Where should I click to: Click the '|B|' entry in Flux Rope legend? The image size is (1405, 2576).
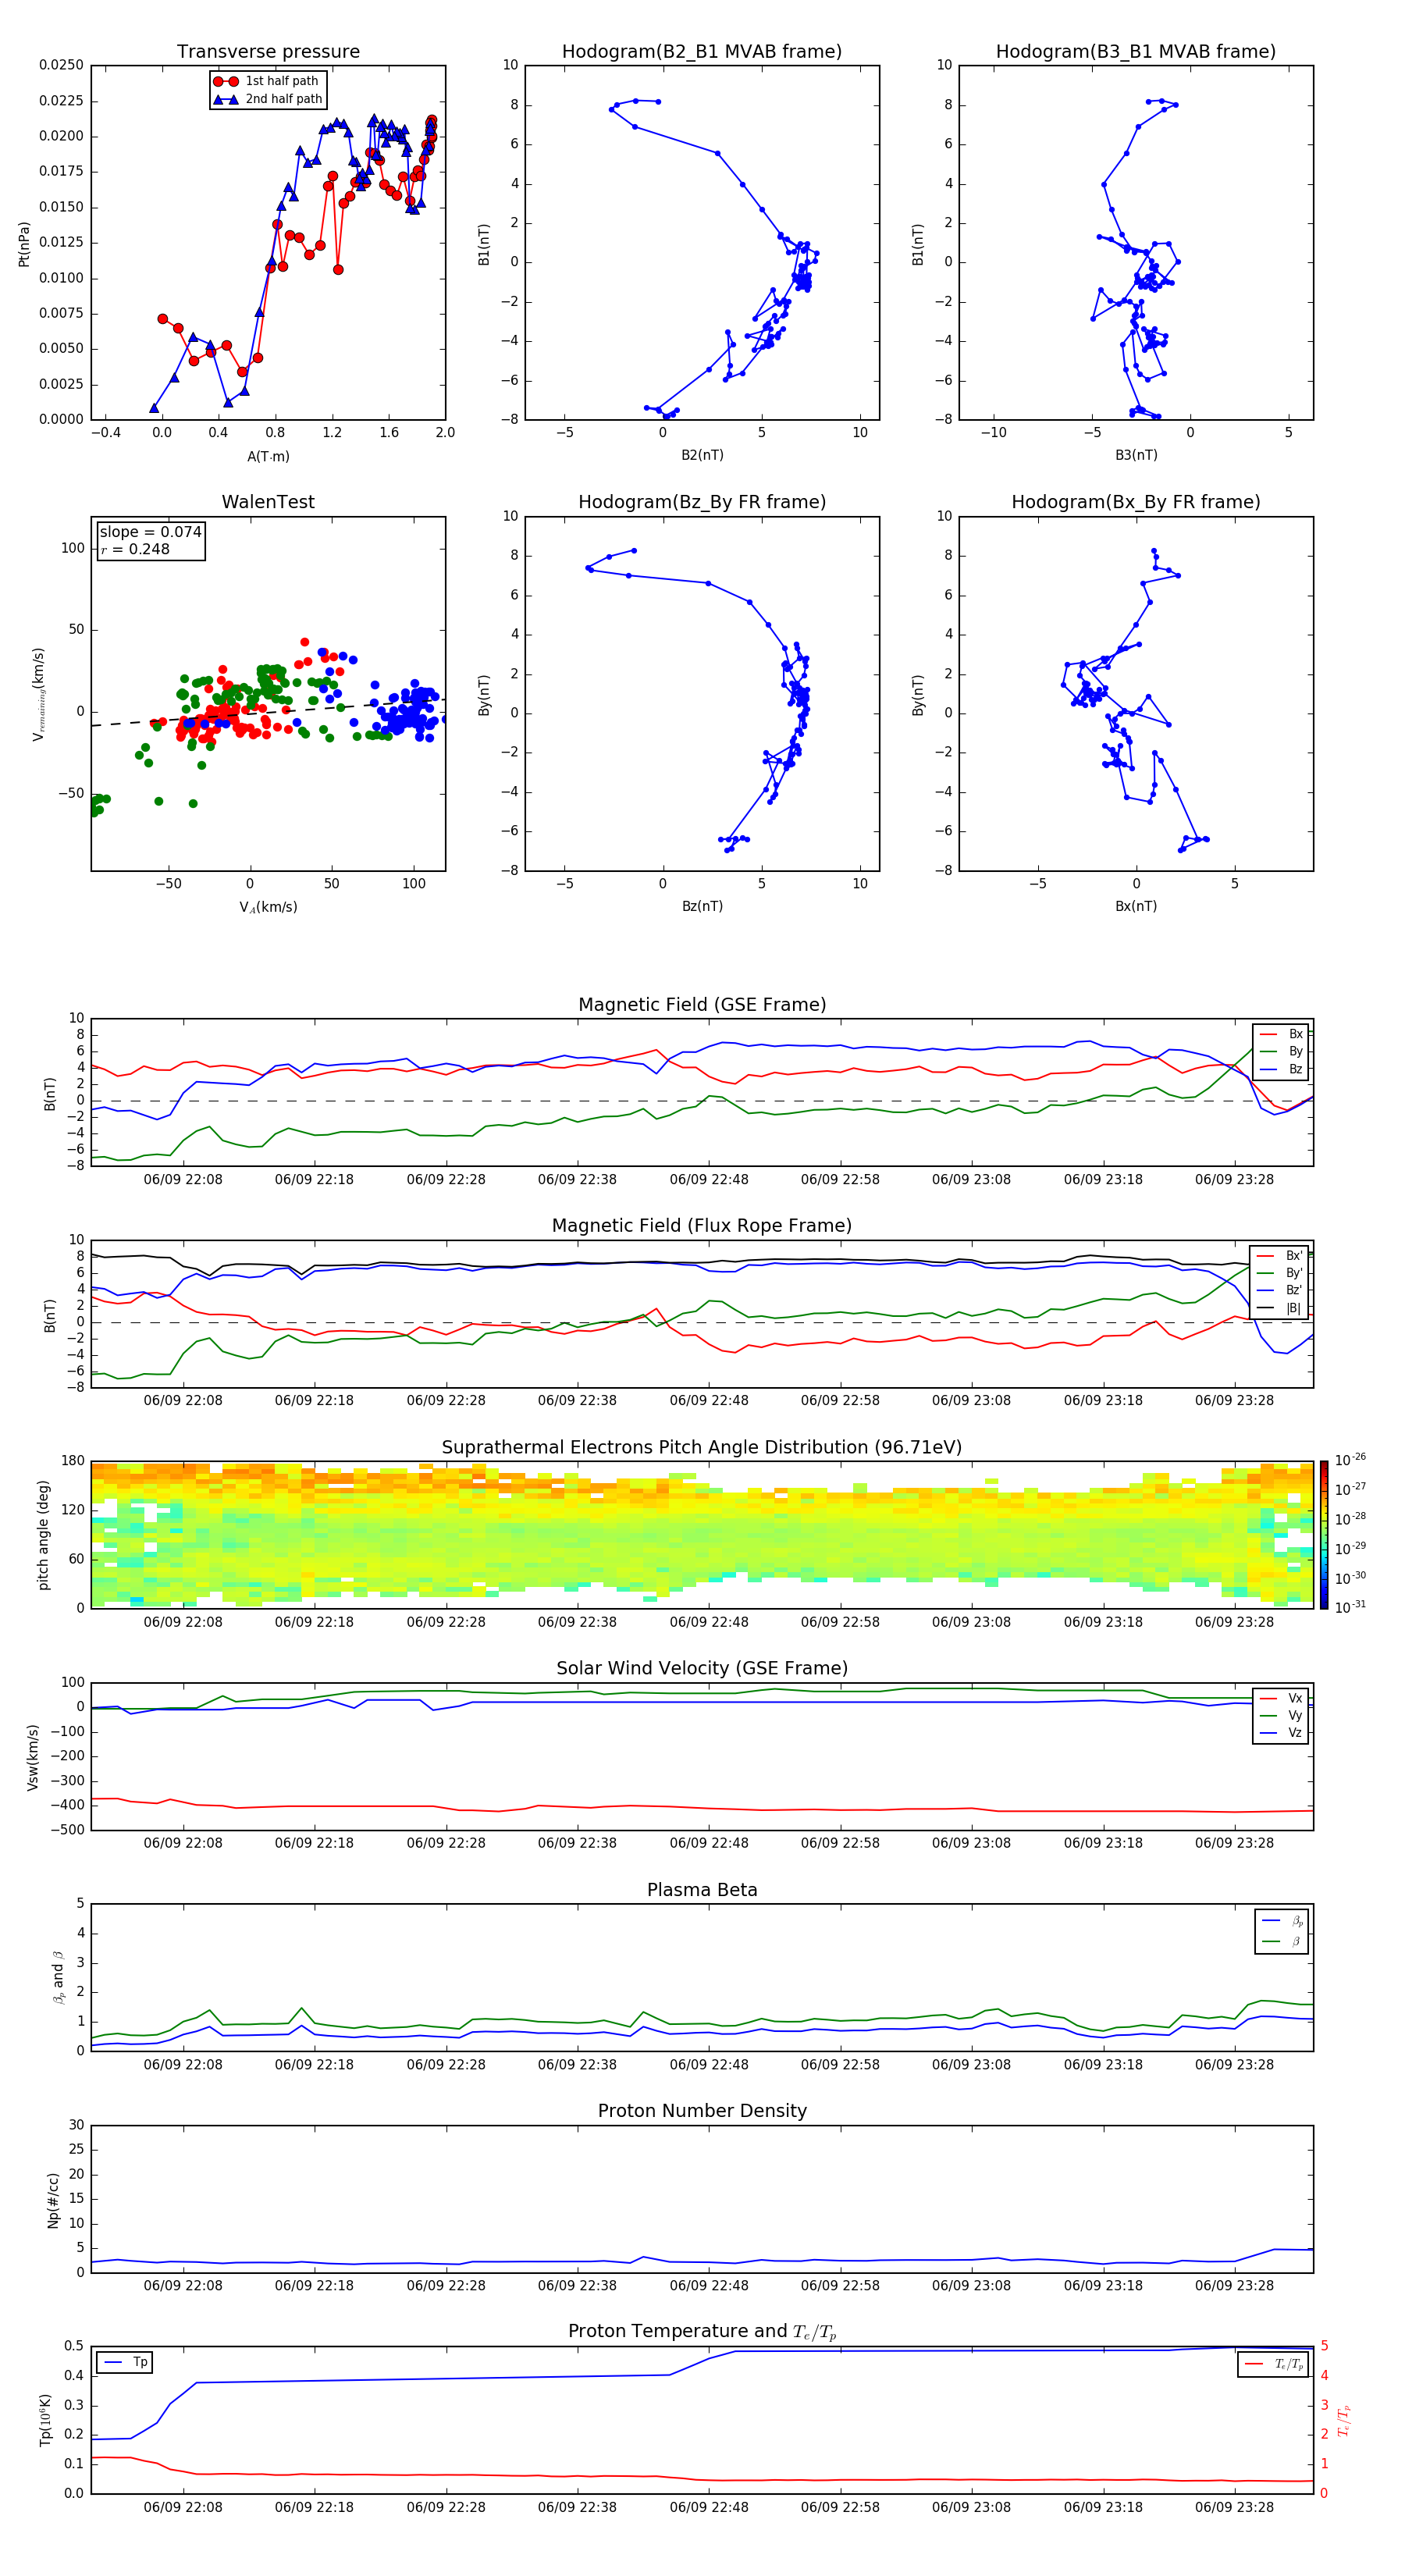pos(1280,1308)
